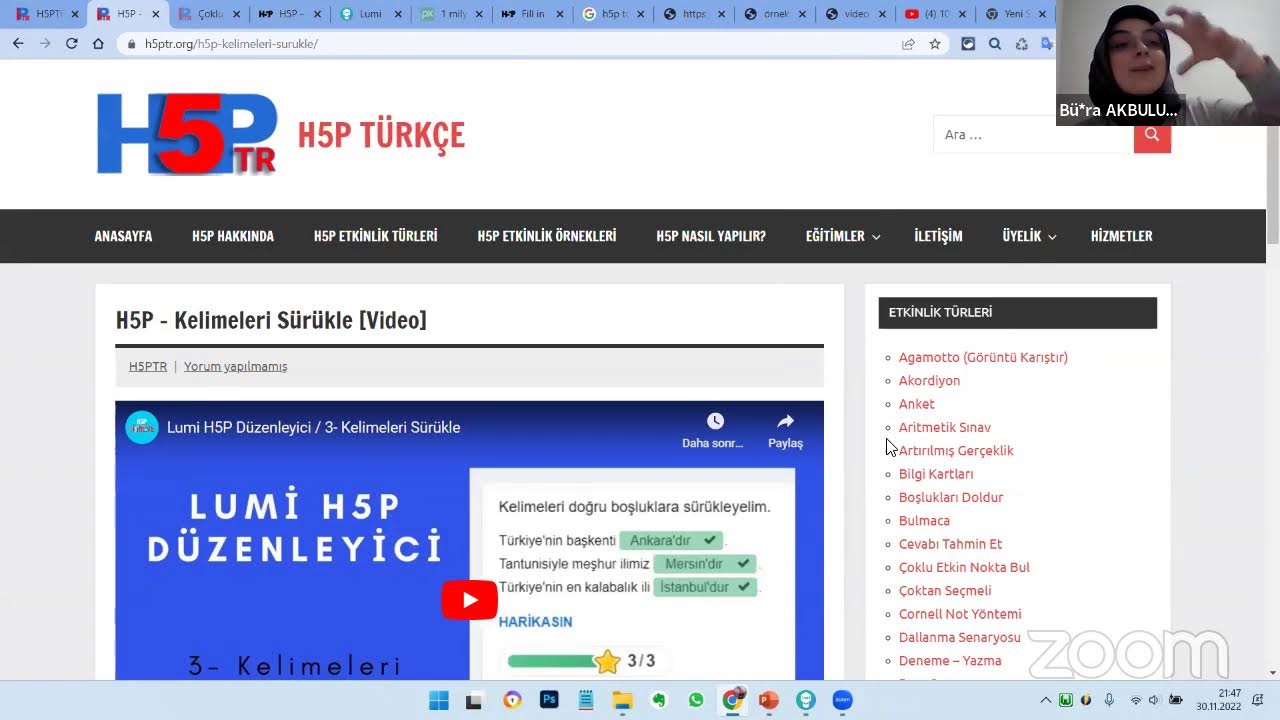Click the volume speaker icon in tray
The image size is (1280, 720).
tap(1154, 700)
